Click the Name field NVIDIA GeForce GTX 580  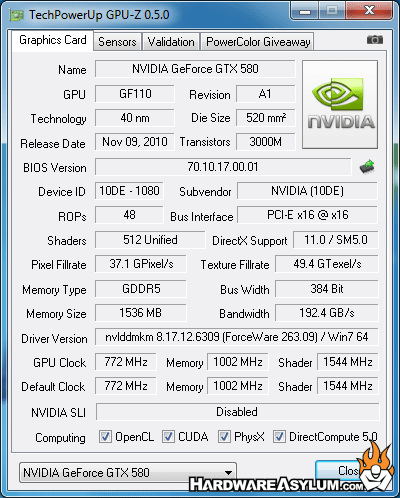click(x=195, y=69)
